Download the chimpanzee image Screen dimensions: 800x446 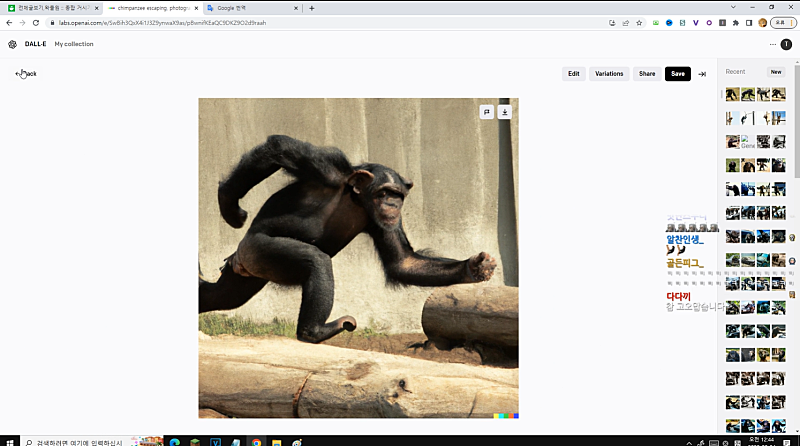coord(504,112)
